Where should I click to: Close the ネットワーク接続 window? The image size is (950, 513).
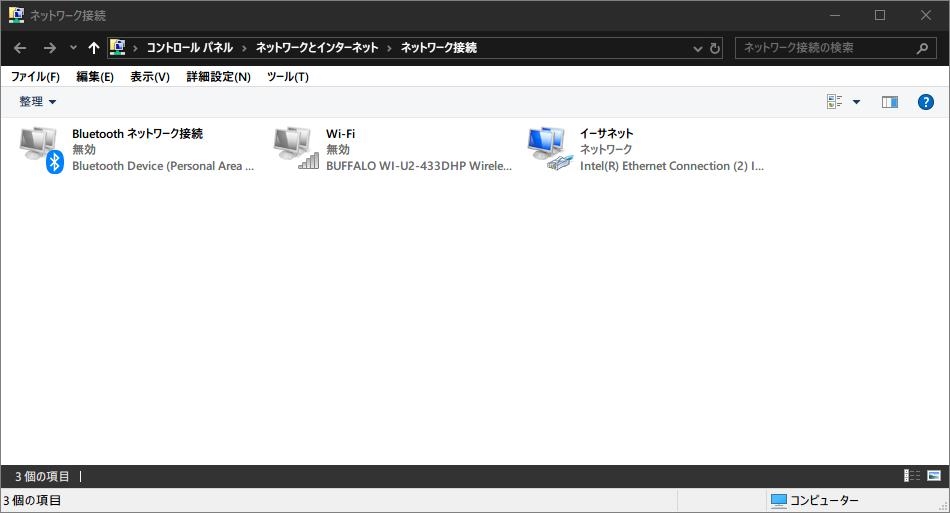(926, 15)
